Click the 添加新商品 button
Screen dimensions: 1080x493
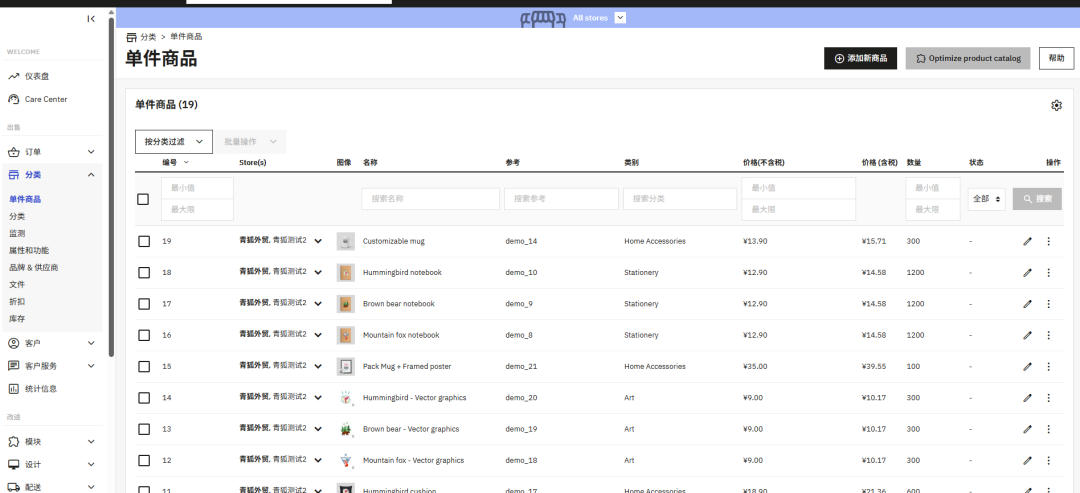click(860, 59)
